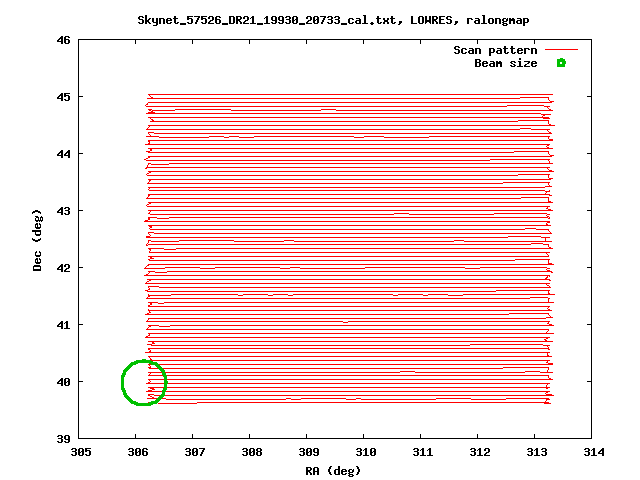Click the Dec axis value 44

click(x=64, y=154)
